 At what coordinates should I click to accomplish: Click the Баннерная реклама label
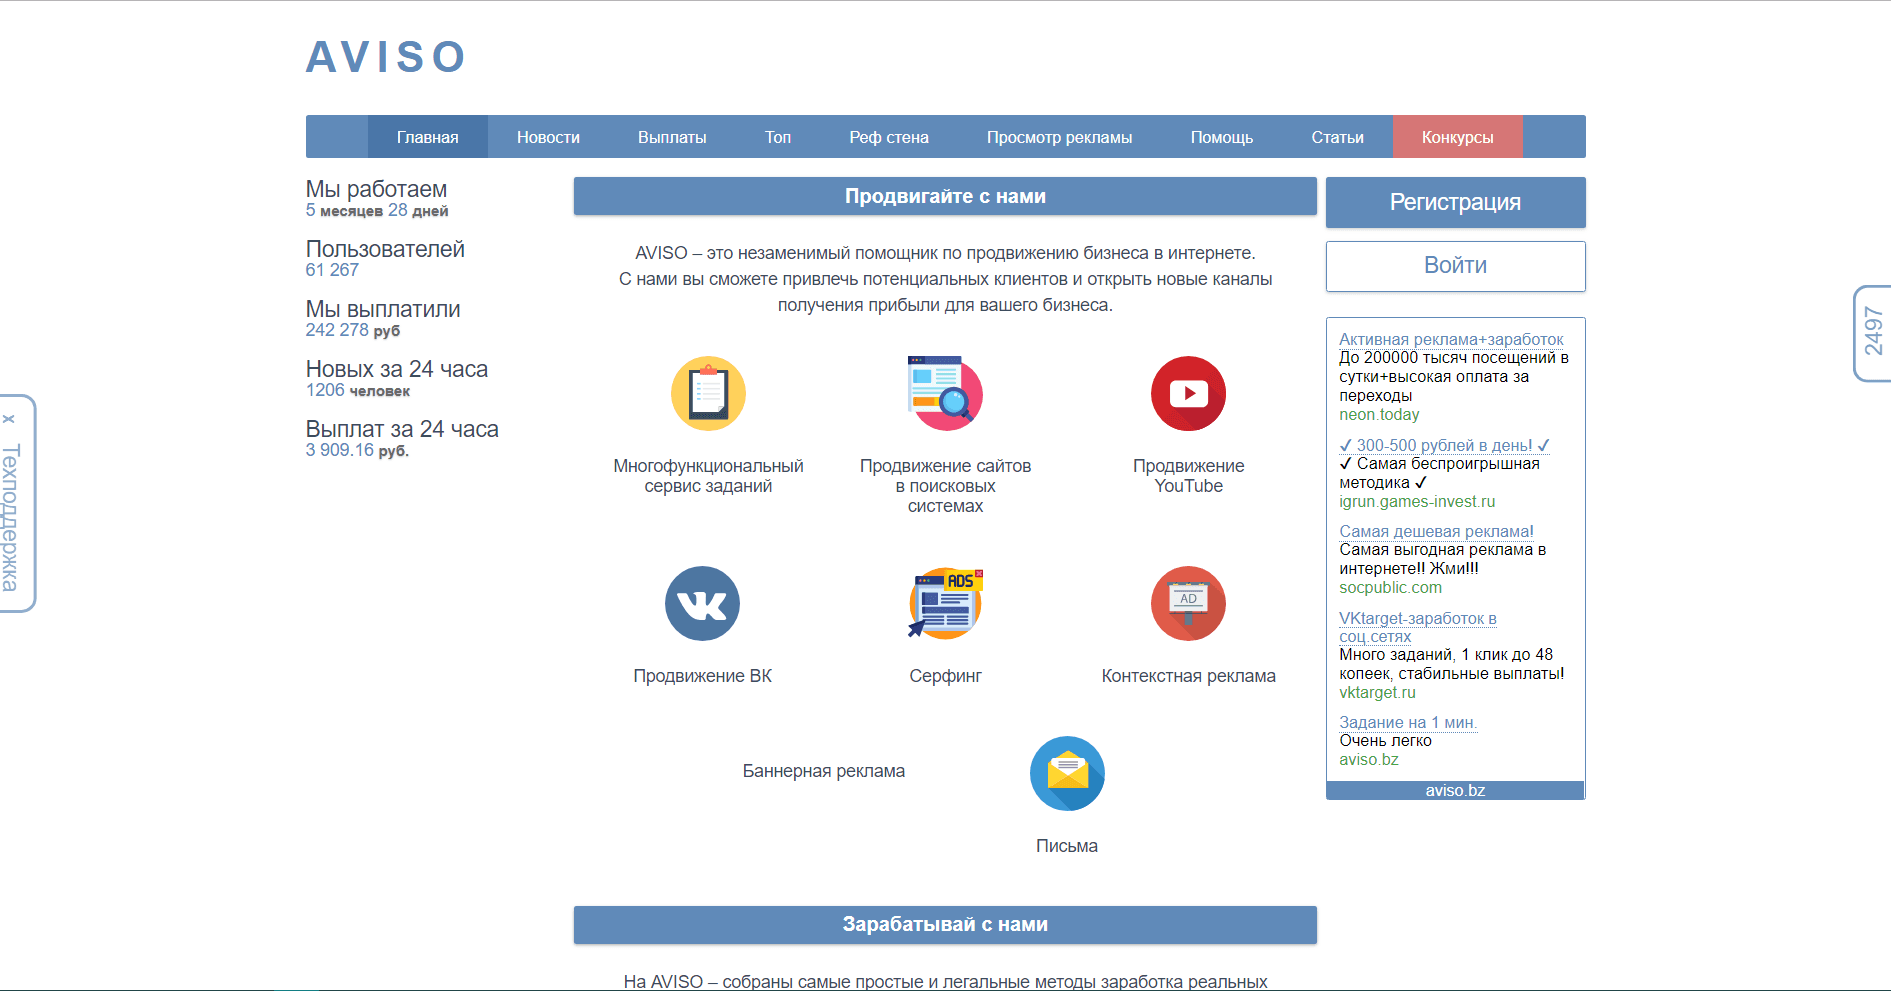823,771
